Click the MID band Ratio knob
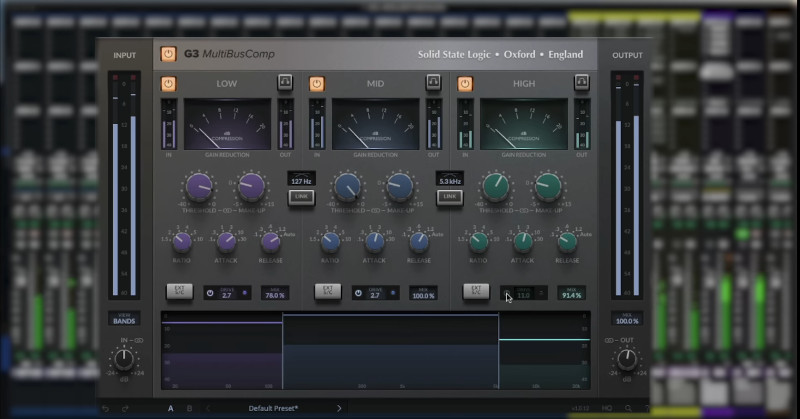Image resolution: width=800 pixels, height=419 pixels. click(x=330, y=242)
